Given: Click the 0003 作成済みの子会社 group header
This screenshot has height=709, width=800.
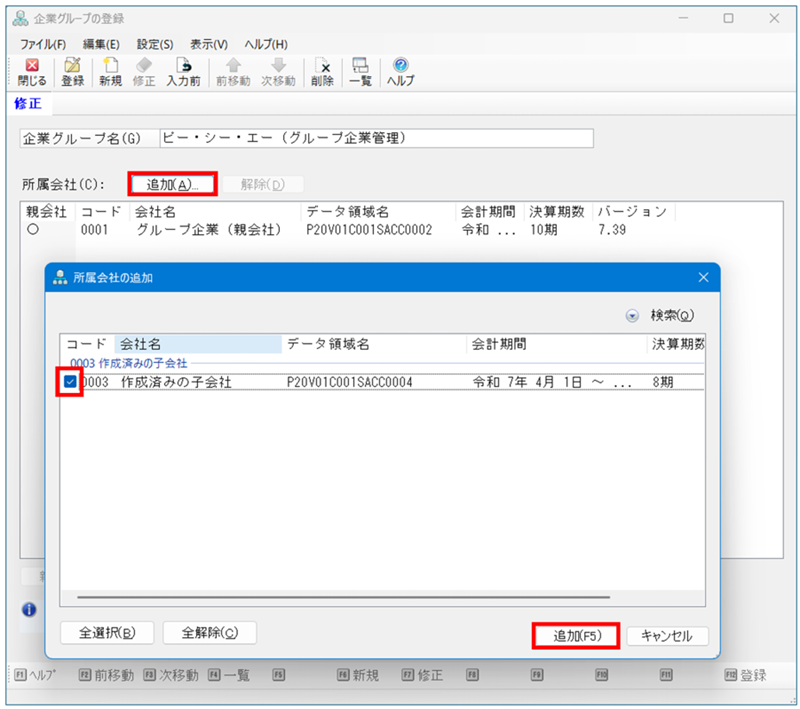Looking at the screenshot, I should click(x=129, y=363).
